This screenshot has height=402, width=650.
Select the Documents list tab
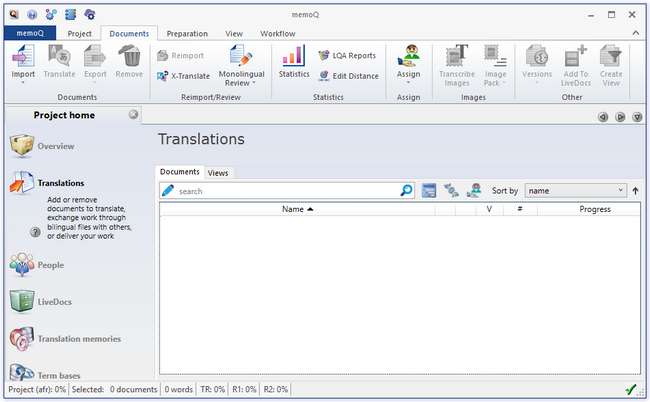tap(179, 172)
